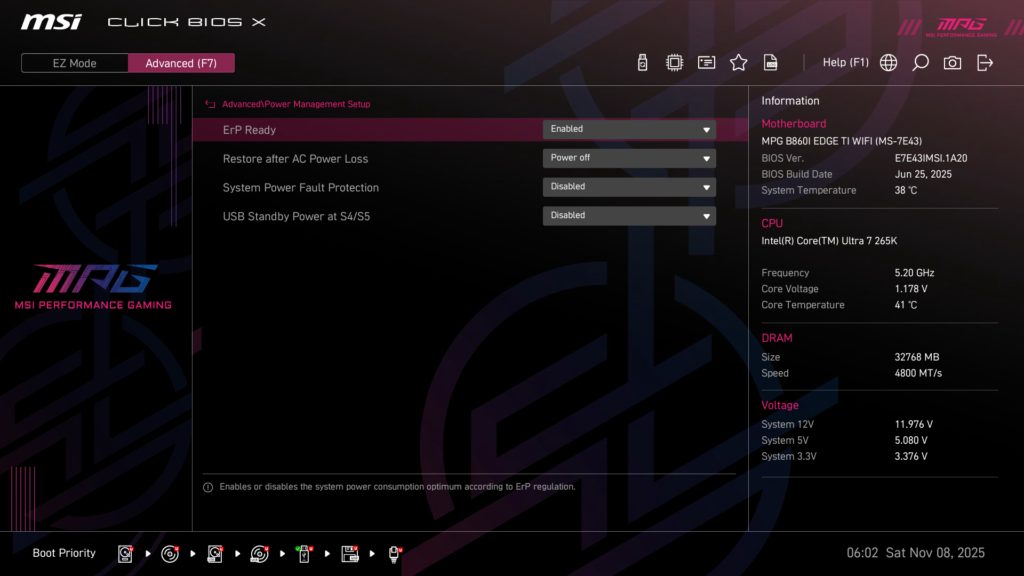Screen dimensions: 1024x576
Task: Click the exit arrow icon
Action: [985, 62]
